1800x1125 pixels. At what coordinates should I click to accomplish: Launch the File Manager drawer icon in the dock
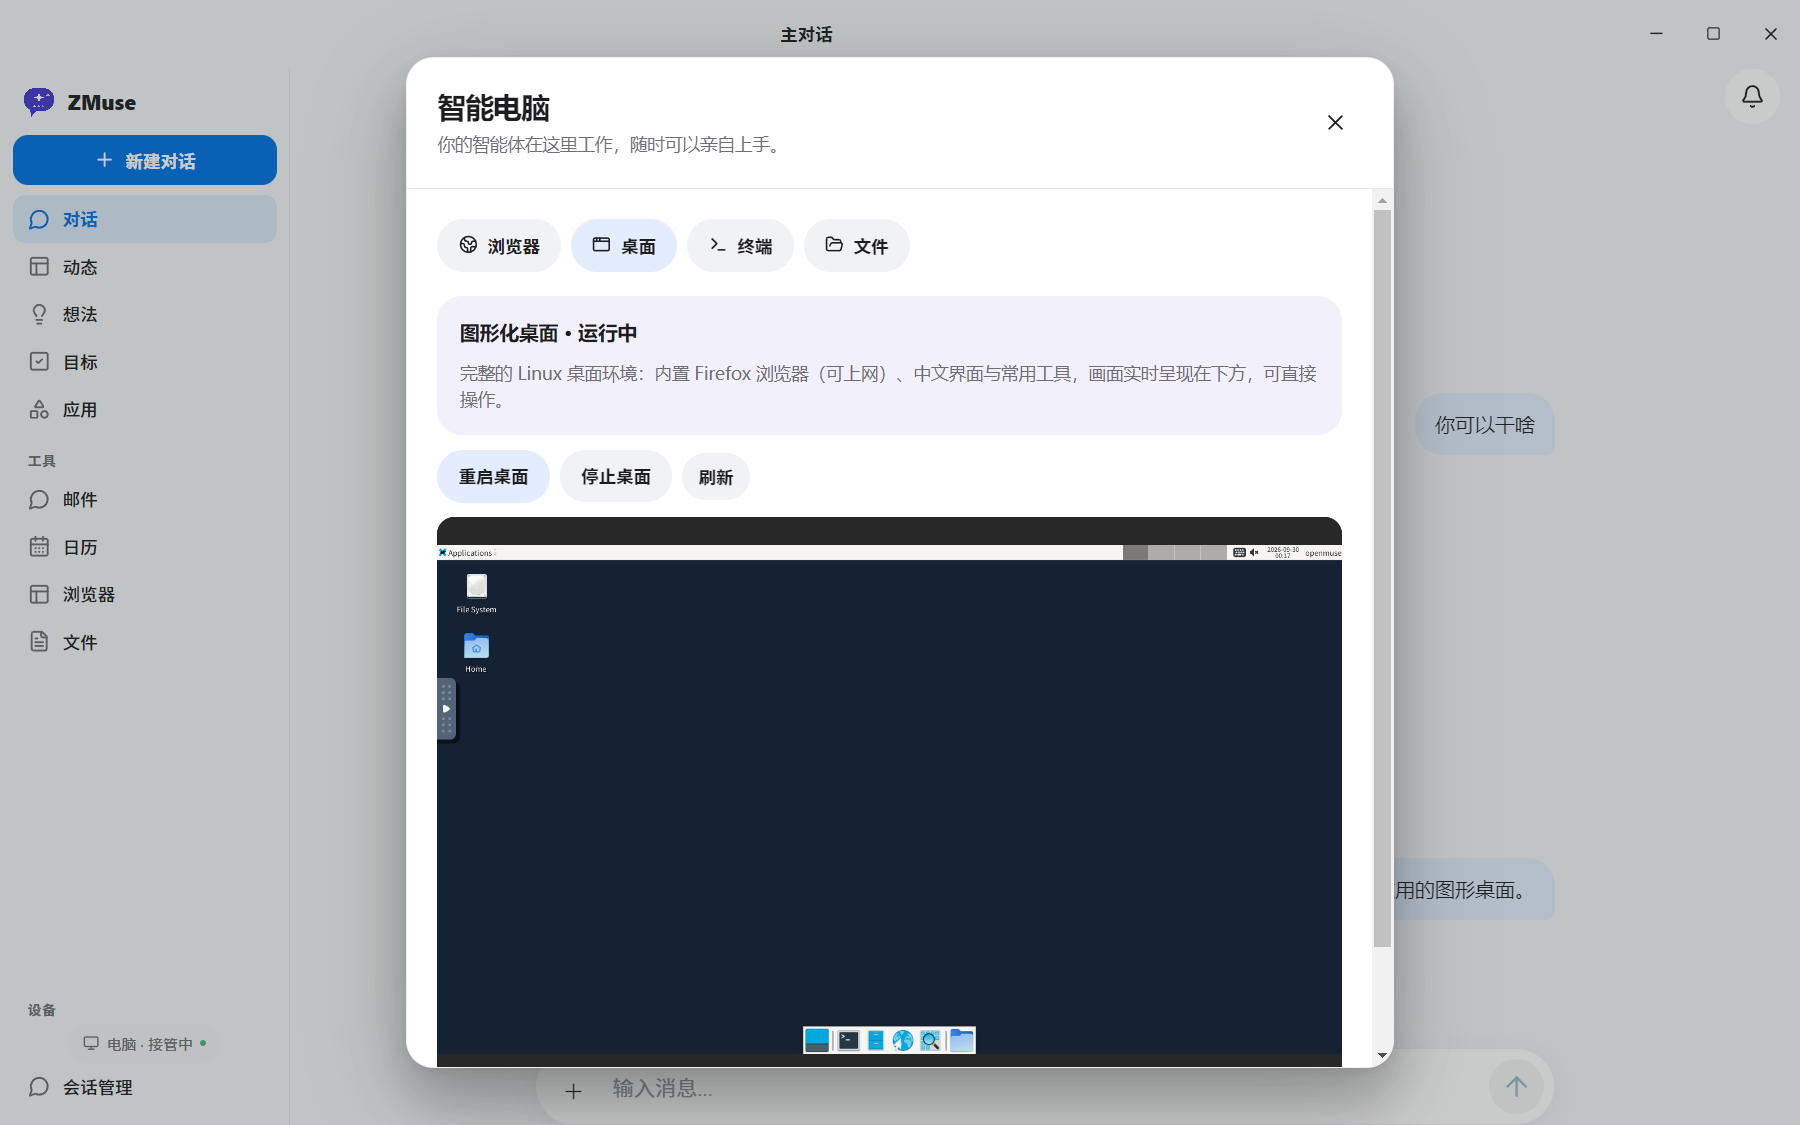876,1041
